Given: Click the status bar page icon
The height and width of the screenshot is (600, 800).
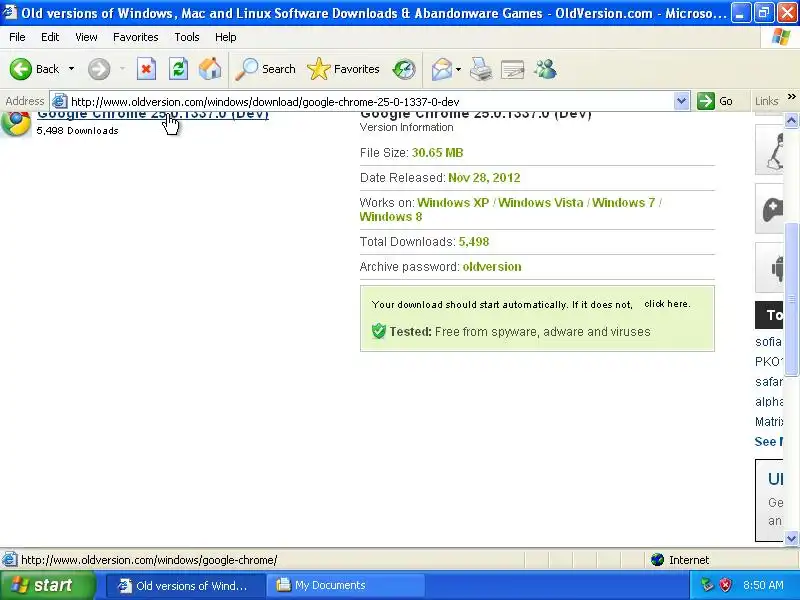Looking at the screenshot, I should (x=9, y=560).
